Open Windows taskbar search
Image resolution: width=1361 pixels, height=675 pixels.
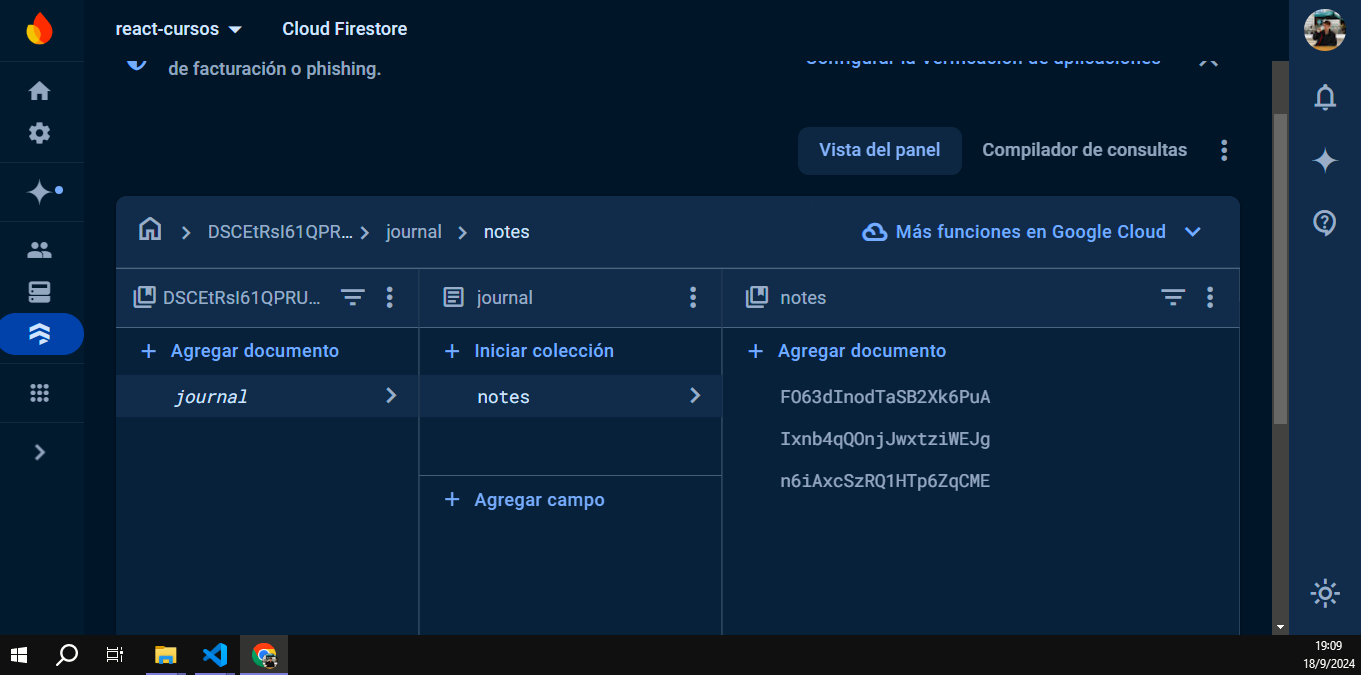[67, 655]
